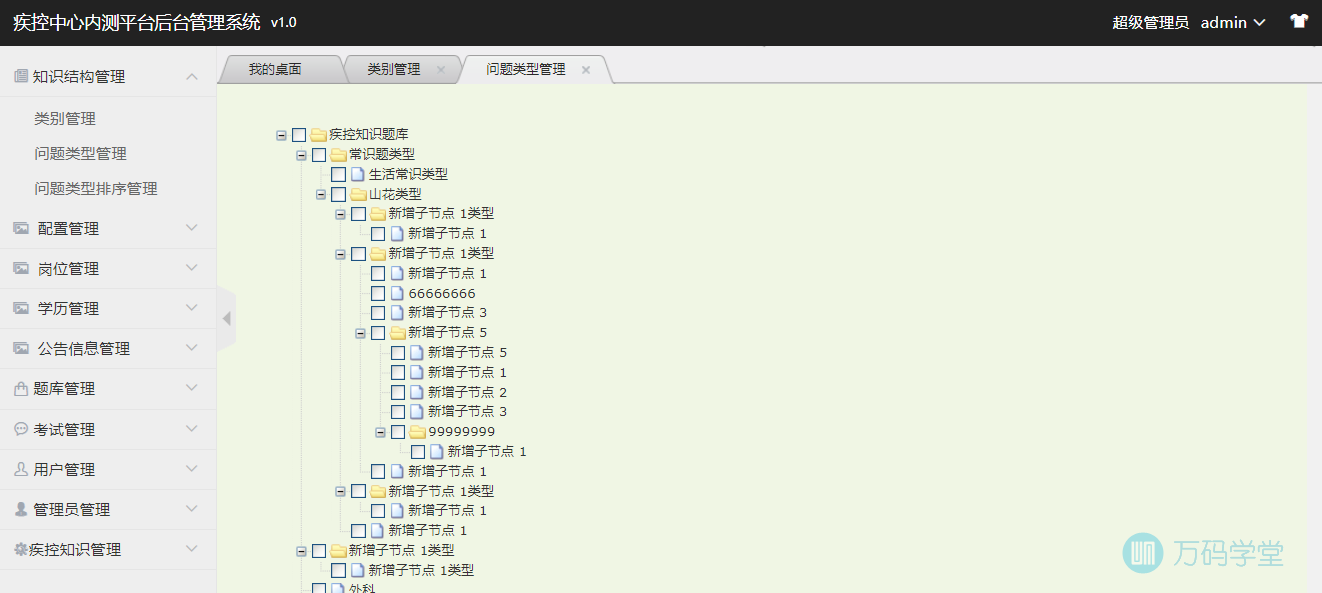Click the gear icon beside 疾控知识管理
The image size is (1322, 593).
click(x=20, y=550)
